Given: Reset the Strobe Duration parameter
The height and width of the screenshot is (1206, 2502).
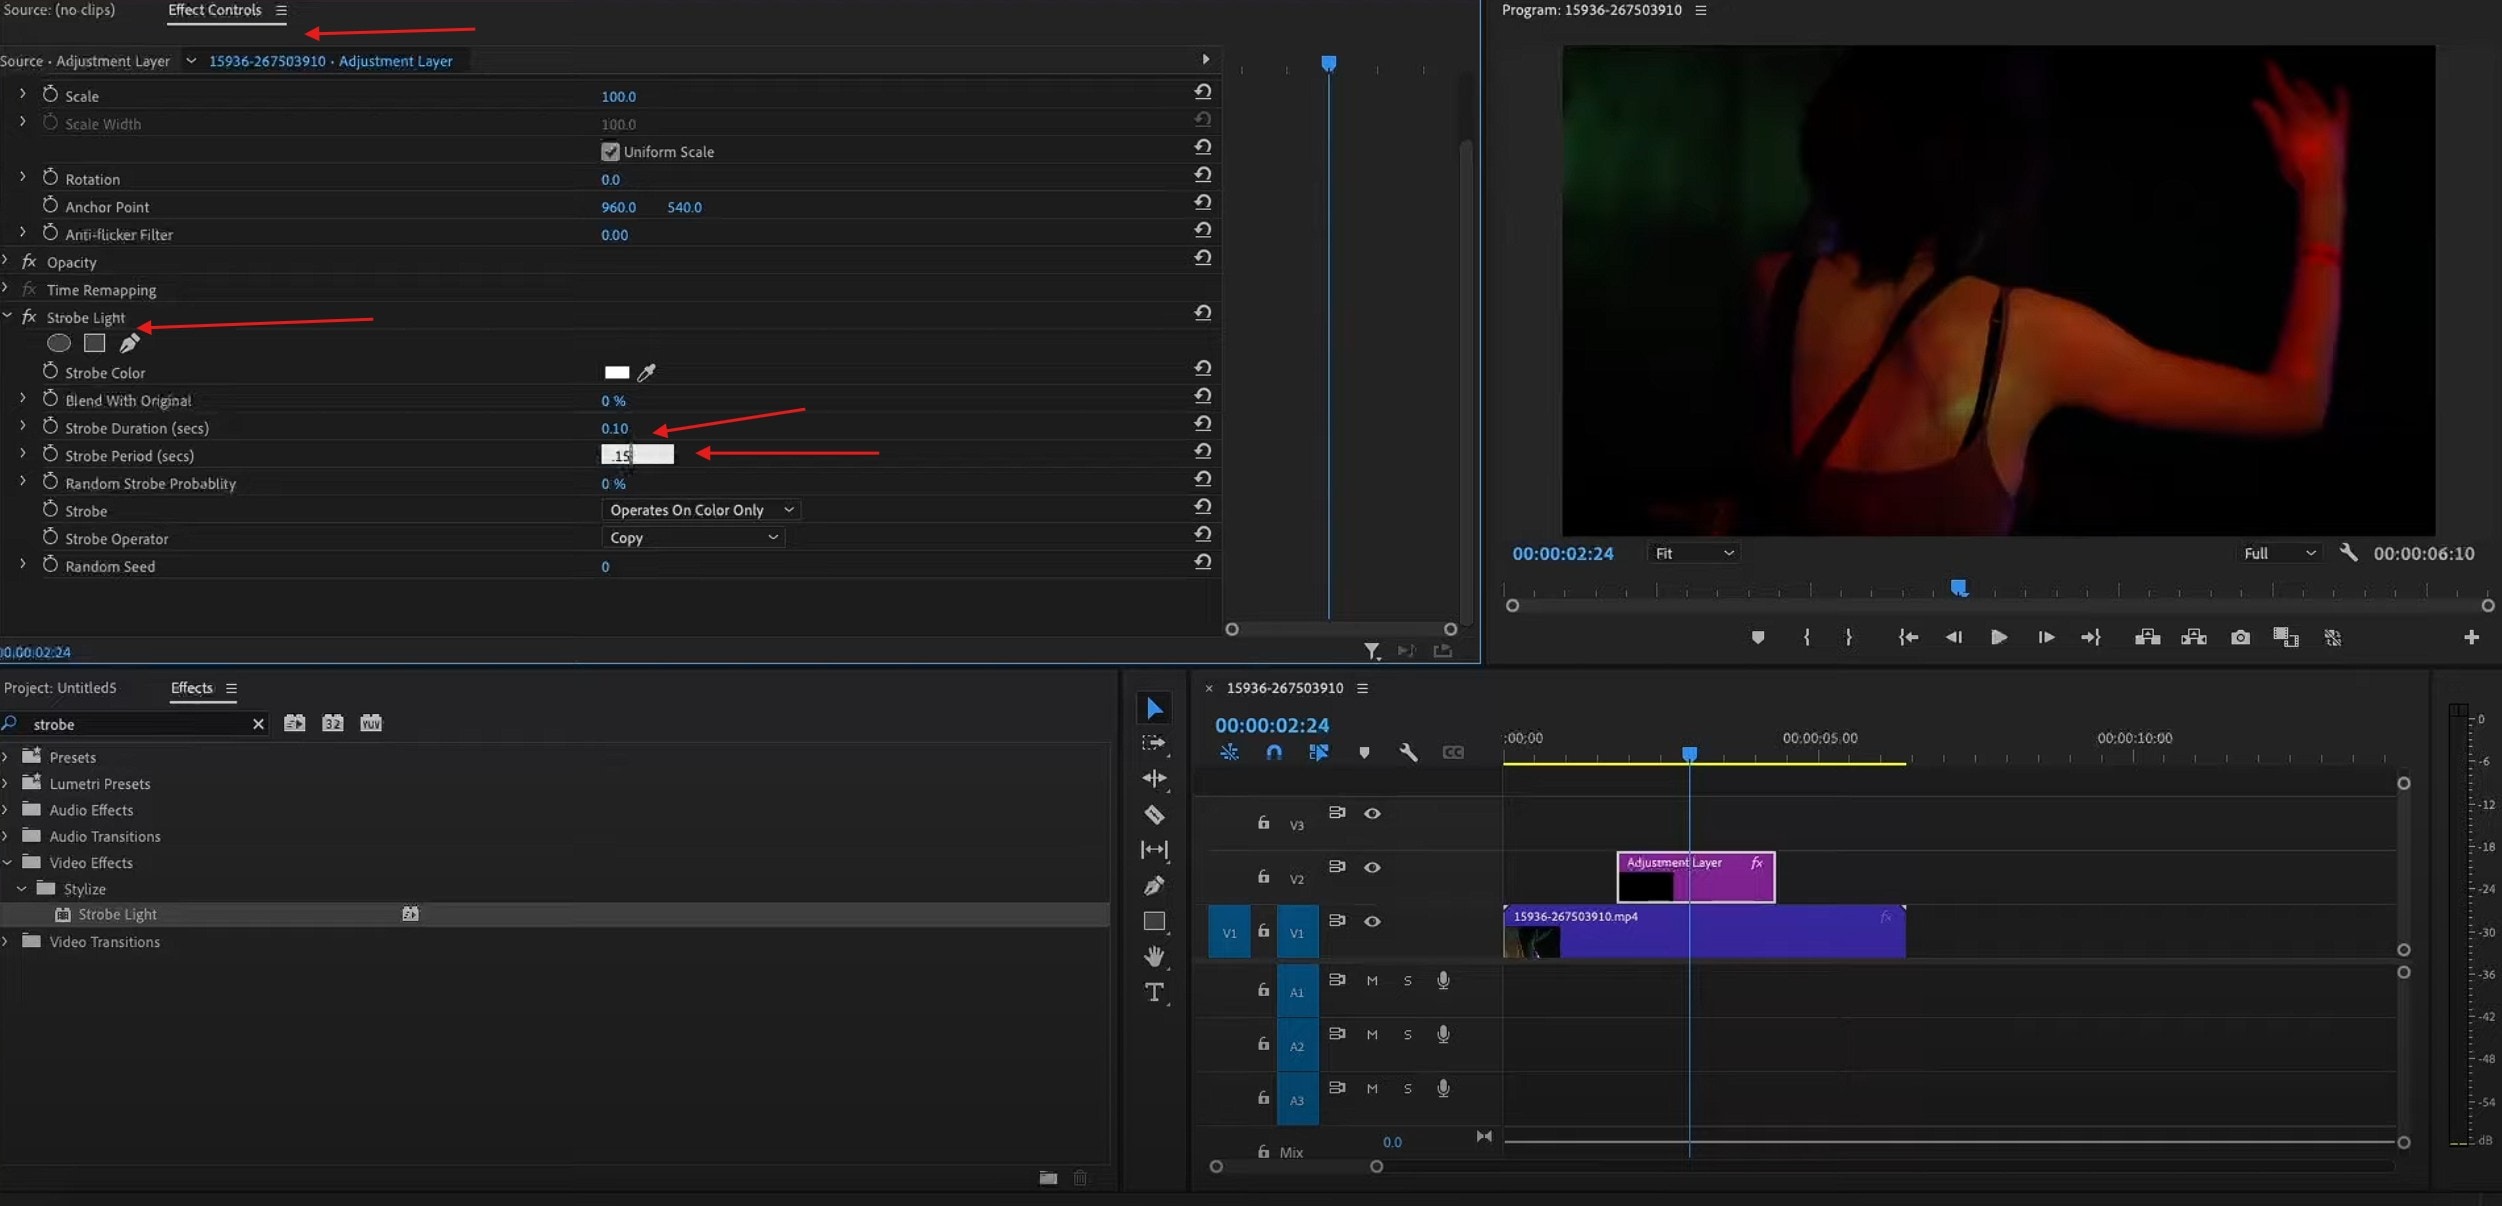Looking at the screenshot, I should [1203, 424].
